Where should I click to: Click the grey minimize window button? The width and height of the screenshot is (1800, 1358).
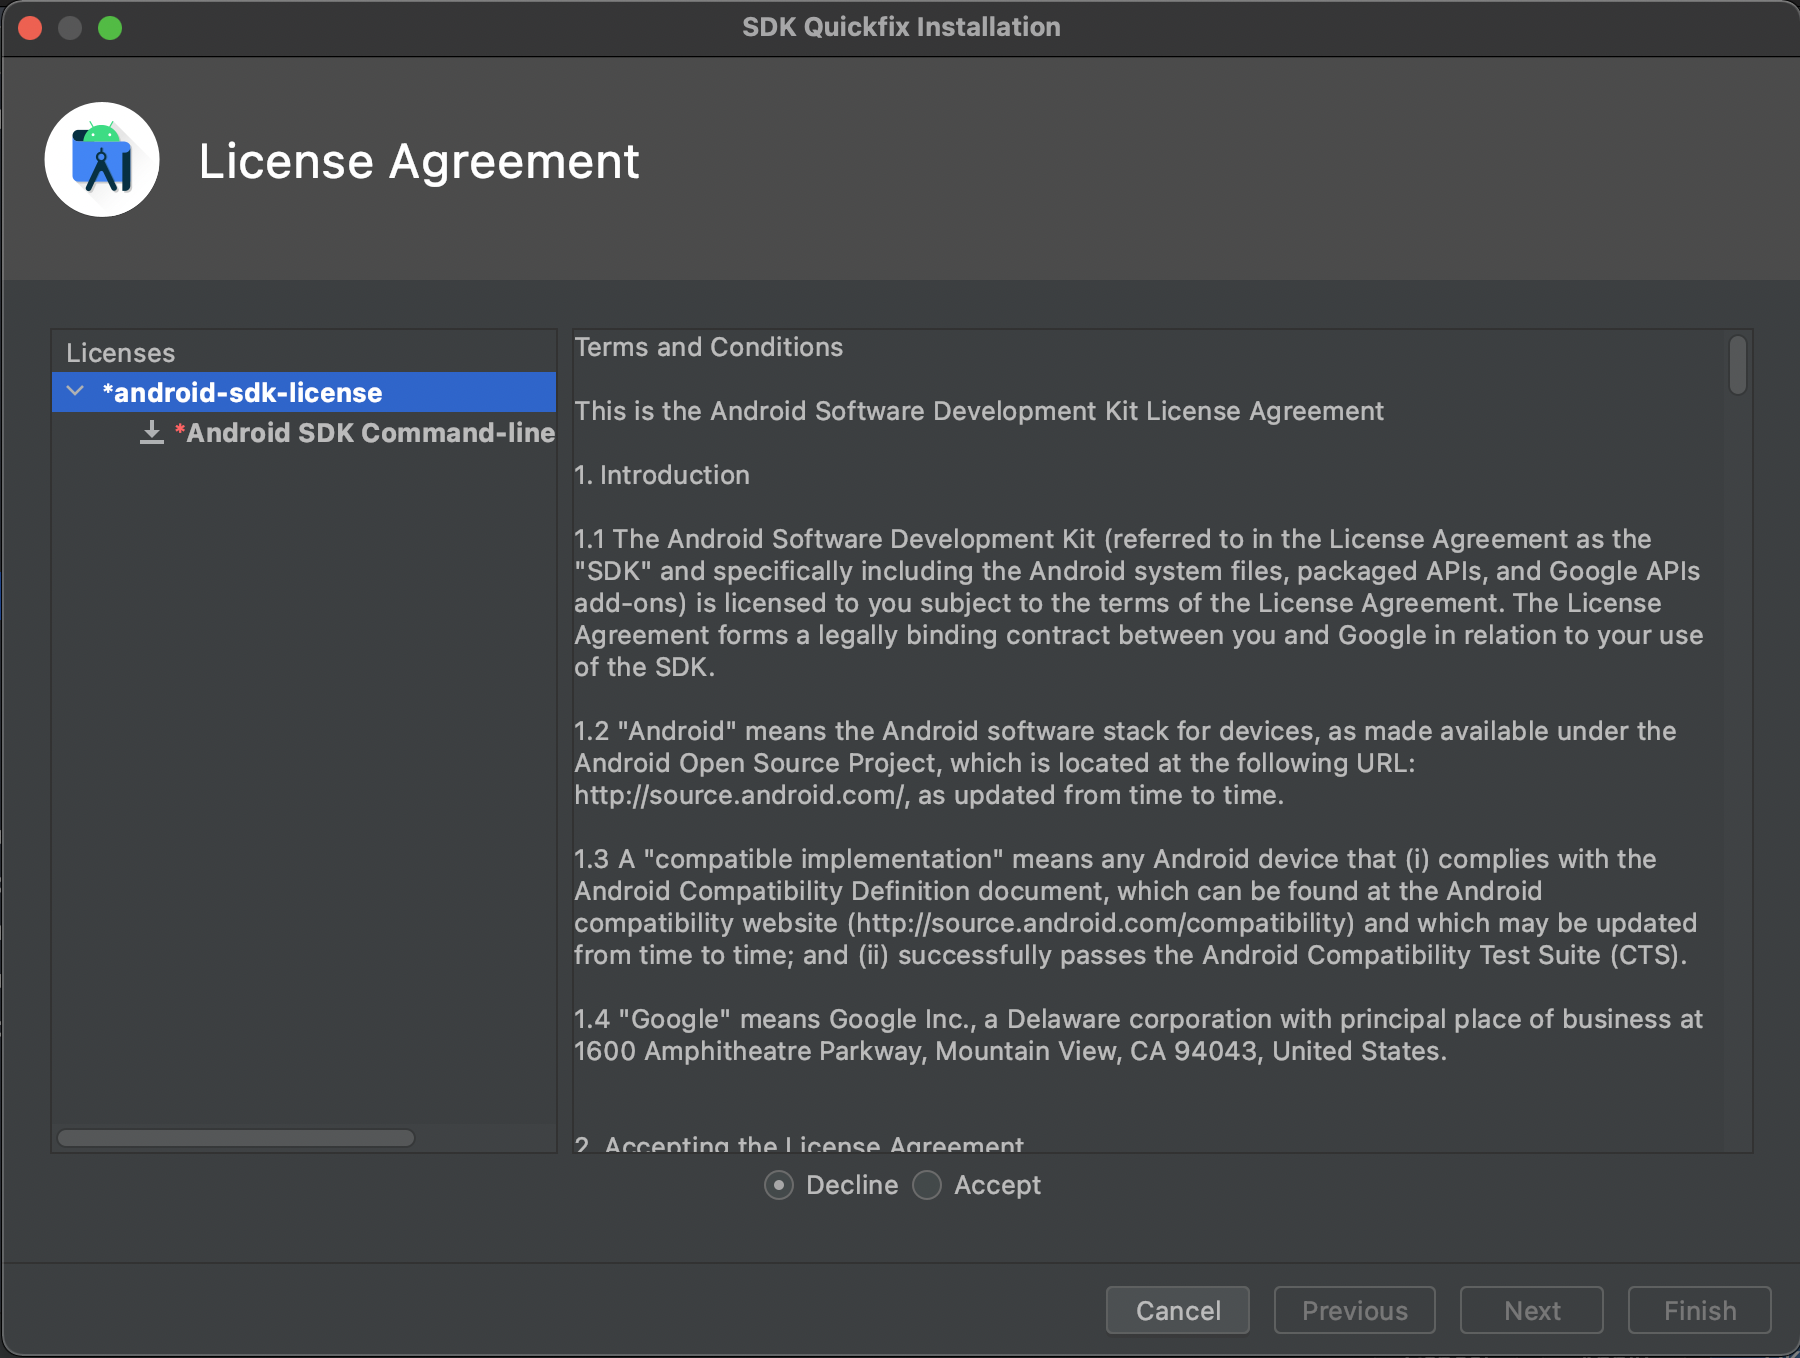(70, 27)
